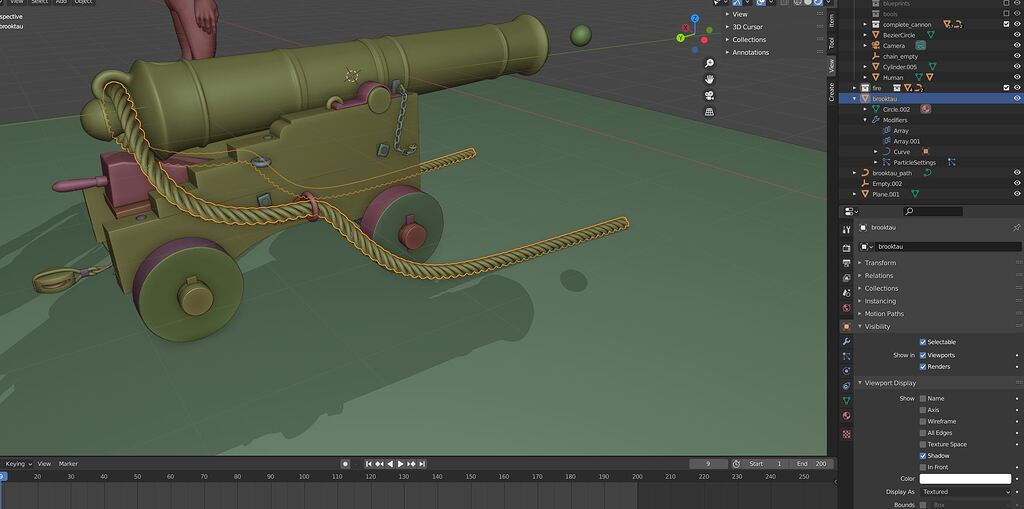Viewport: 1024px width, 509px height.
Task: Toggle the pin icon beside brooktau header
Action: tap(1016, 227)
